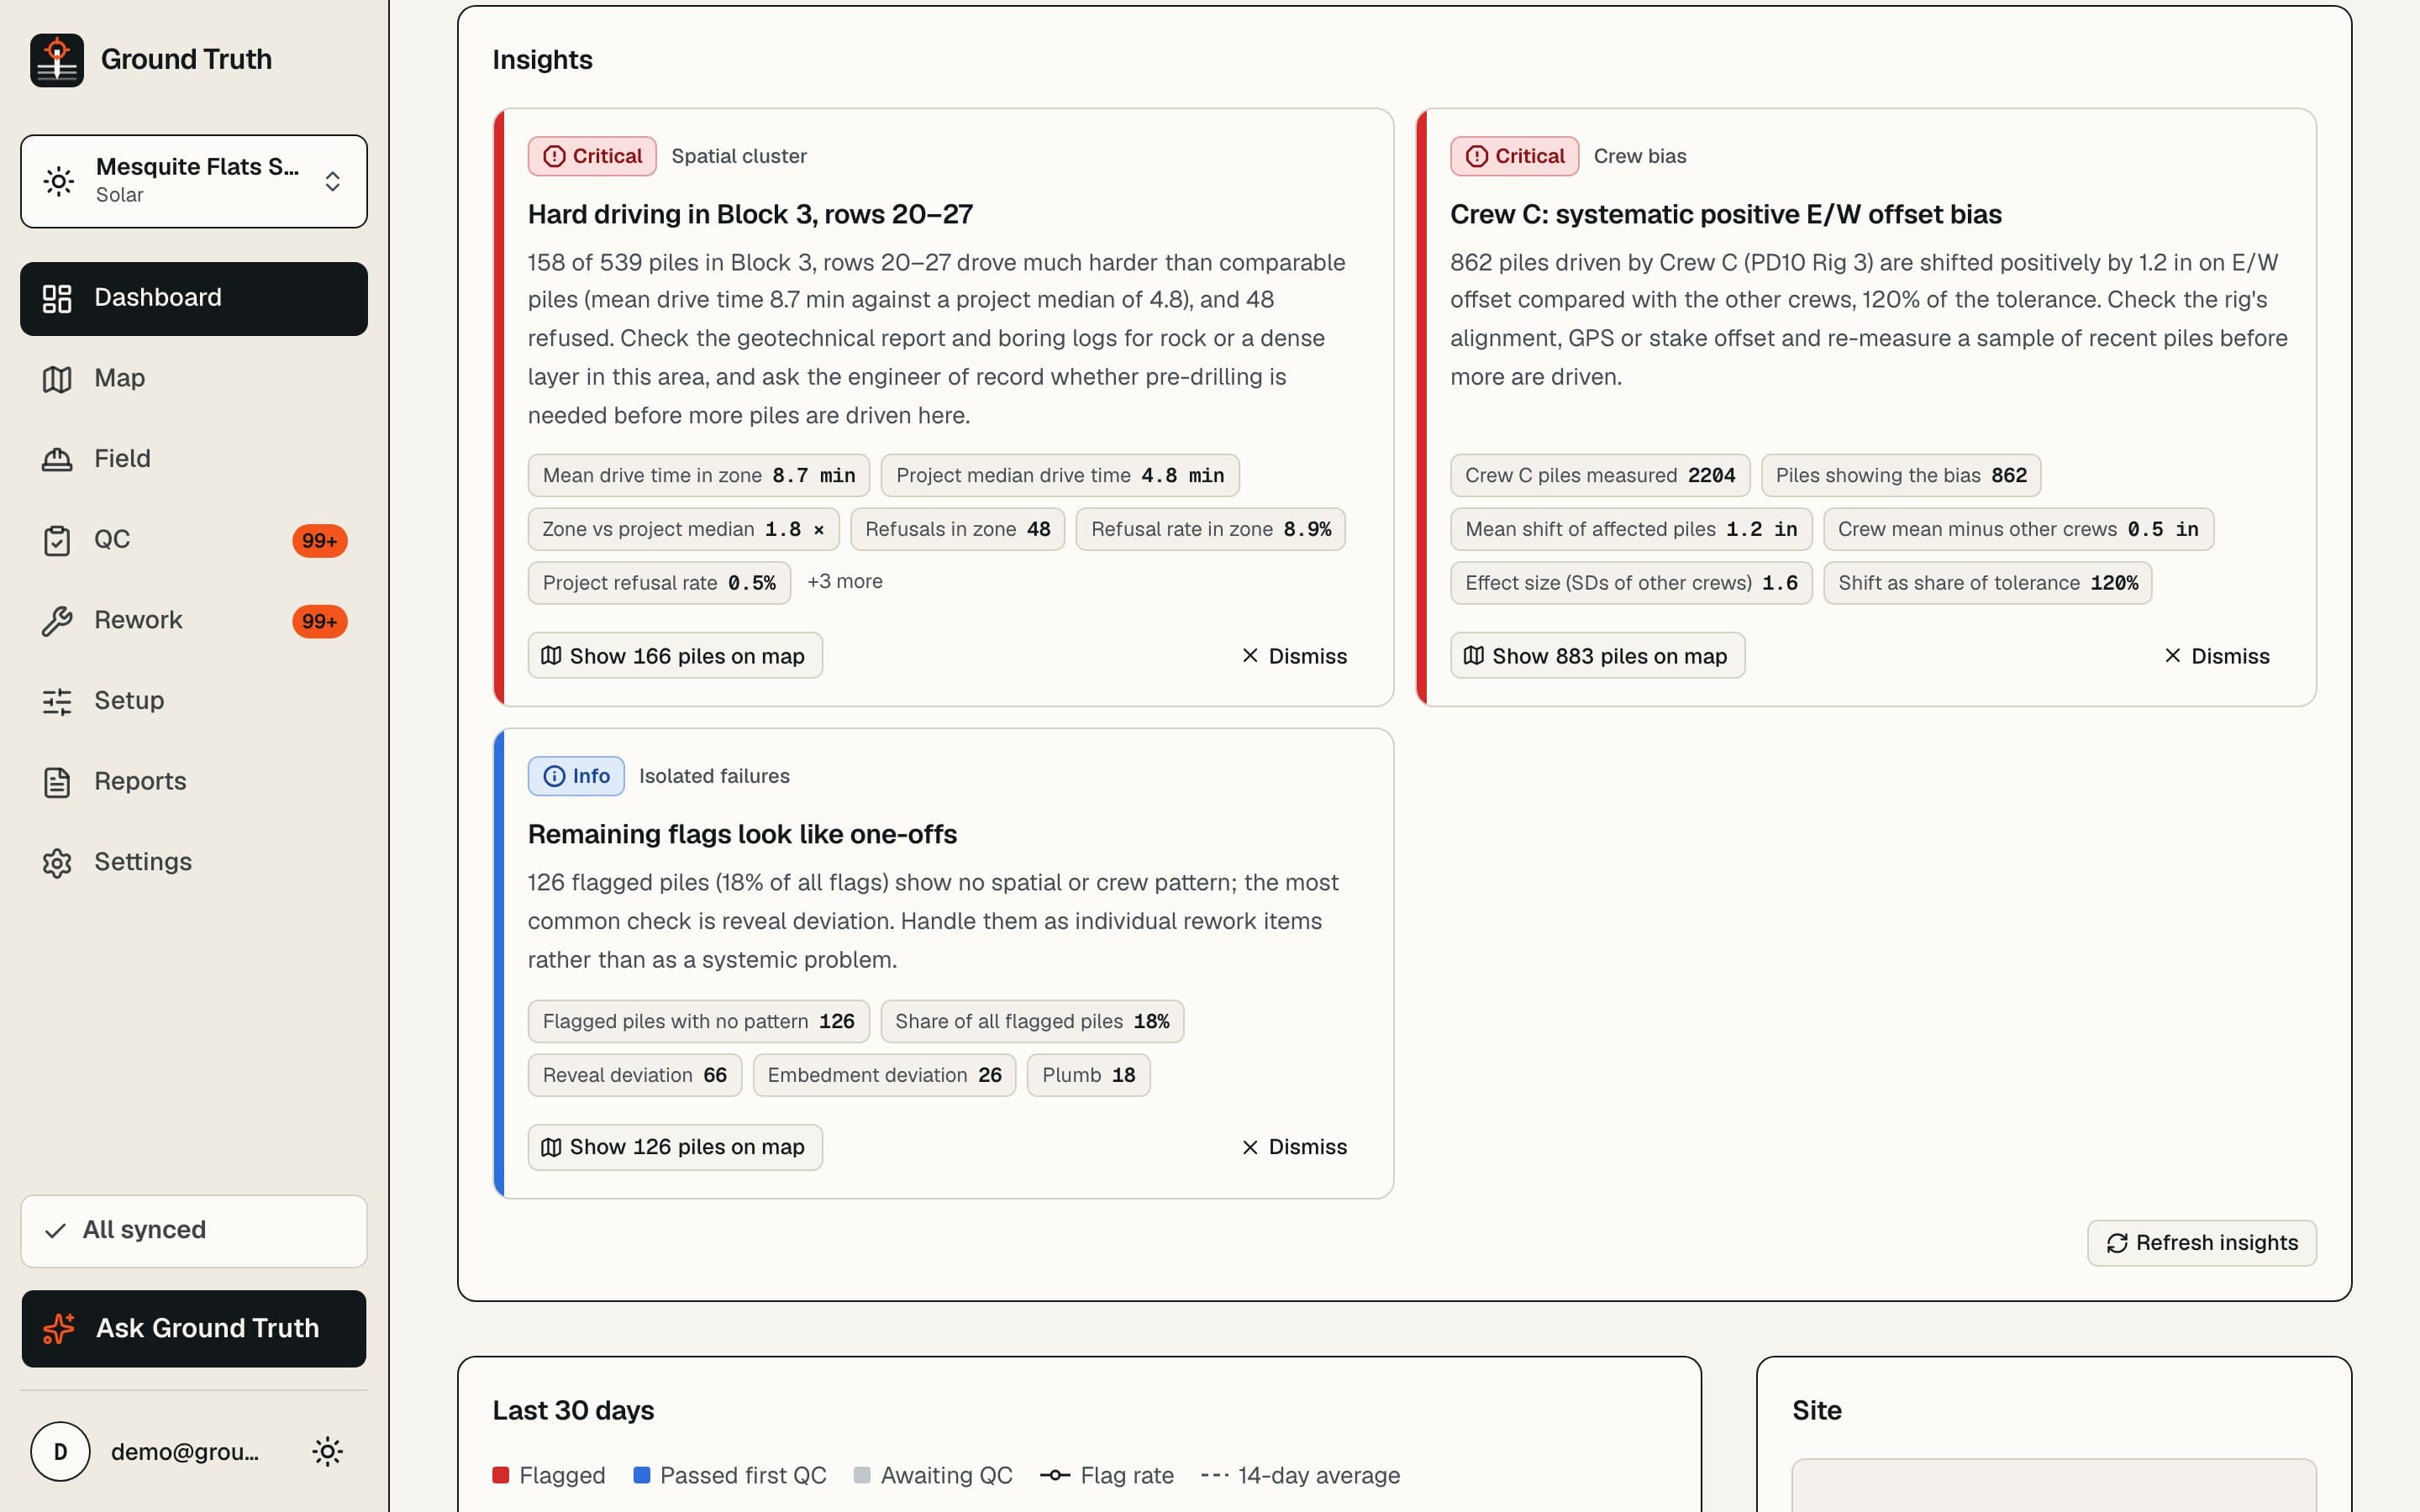Open the Field page

coord(194,459)
